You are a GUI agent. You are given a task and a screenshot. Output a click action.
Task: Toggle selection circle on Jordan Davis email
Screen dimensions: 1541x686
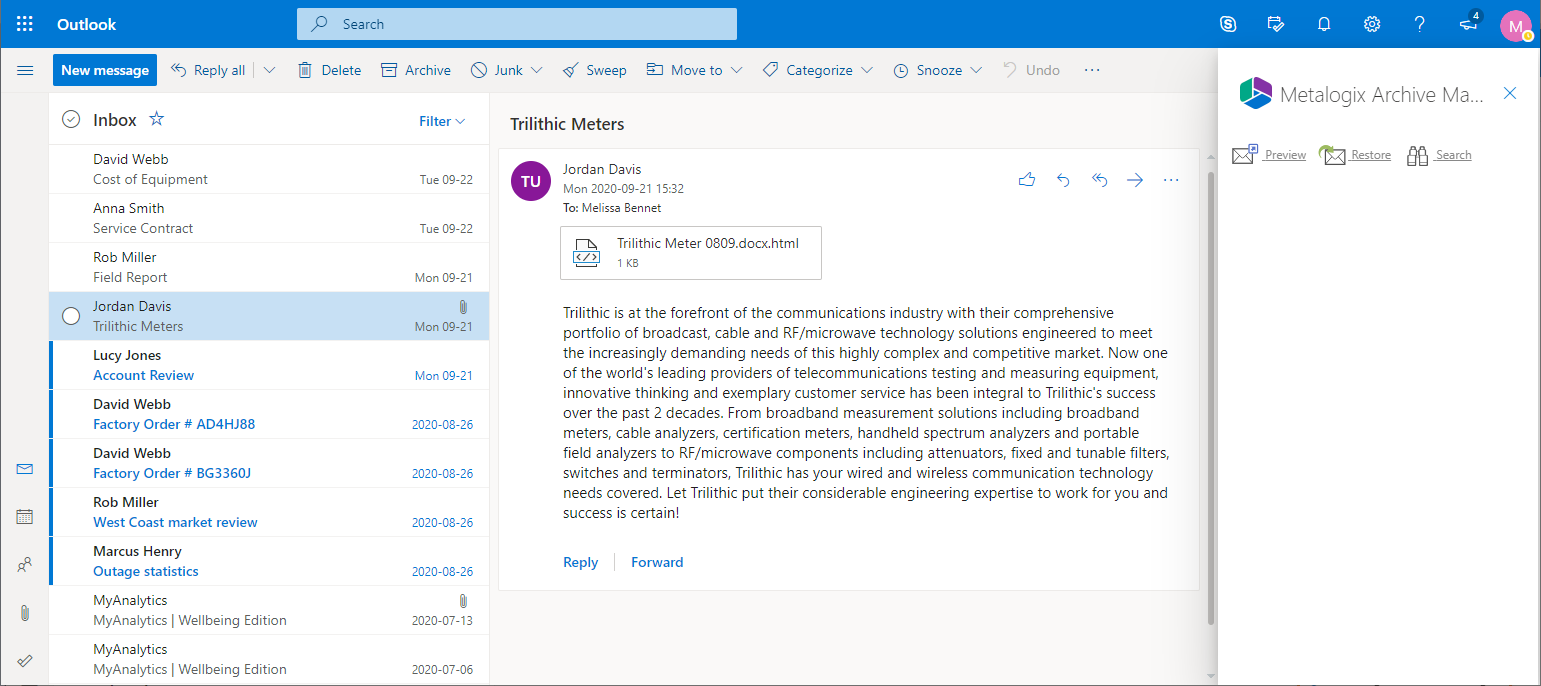[71, 316]
